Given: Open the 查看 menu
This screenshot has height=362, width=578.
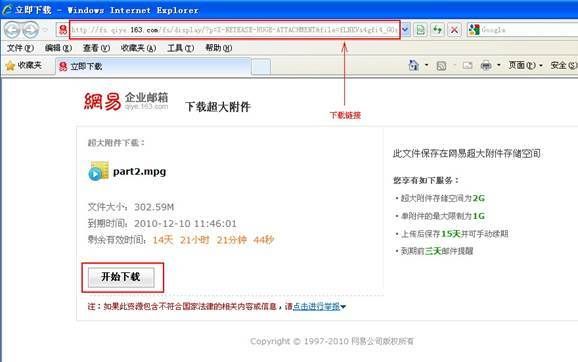Looking at the screenshot, I should point(96,48).
